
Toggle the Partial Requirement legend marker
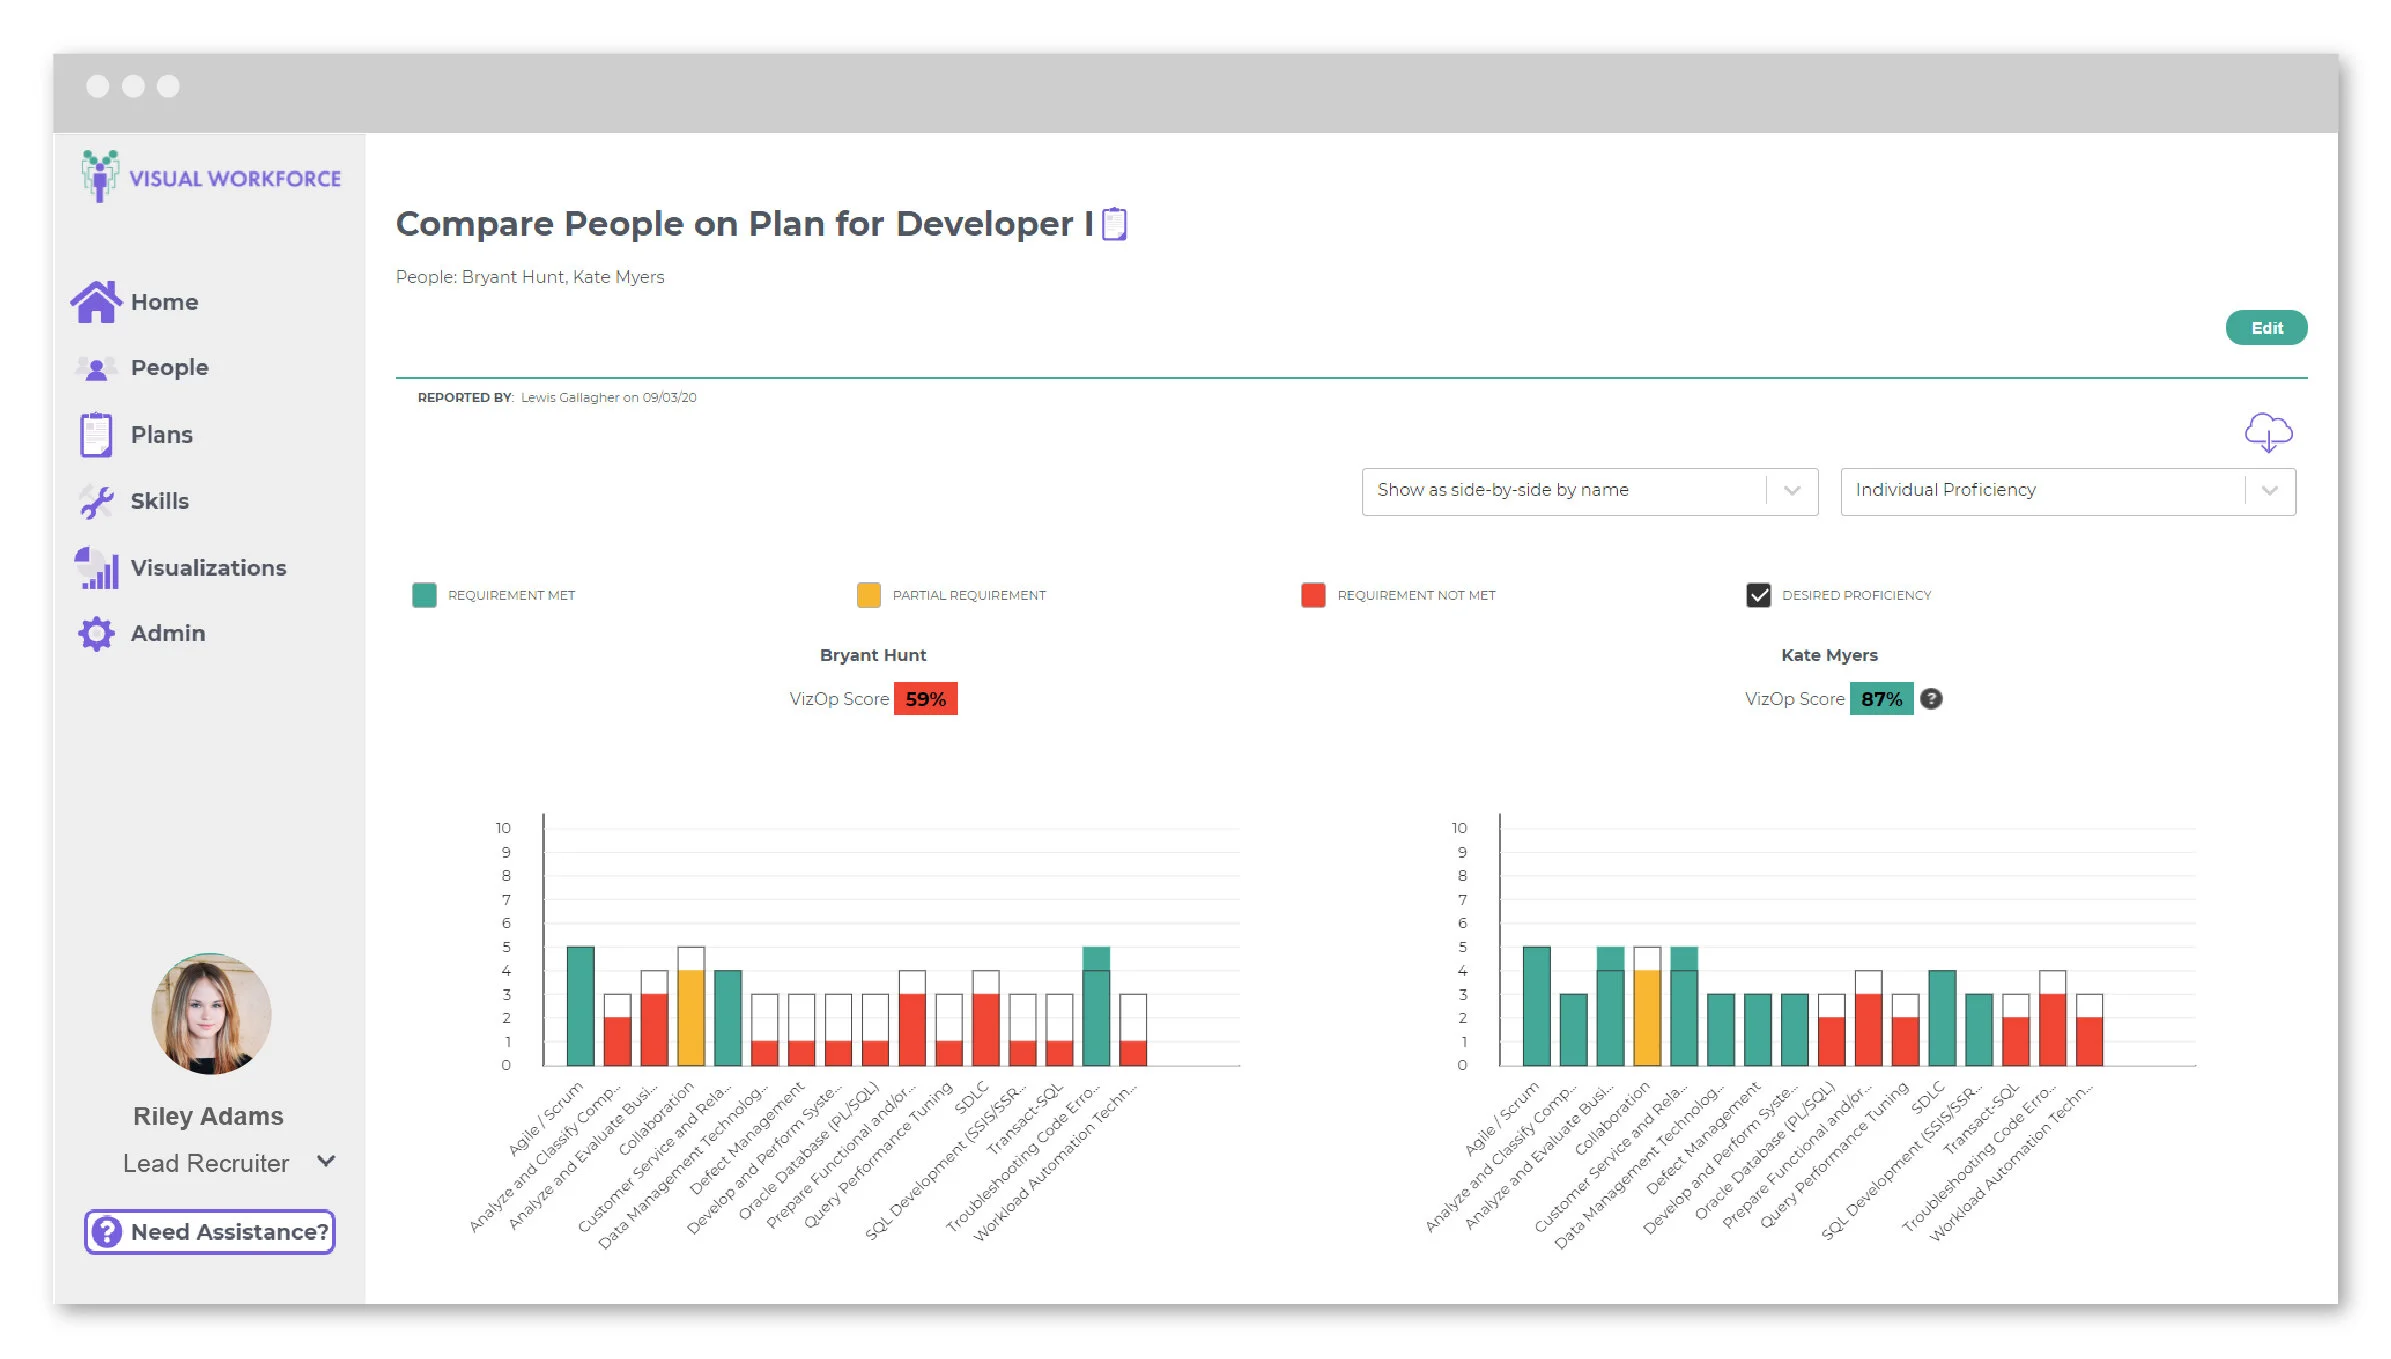866,594
